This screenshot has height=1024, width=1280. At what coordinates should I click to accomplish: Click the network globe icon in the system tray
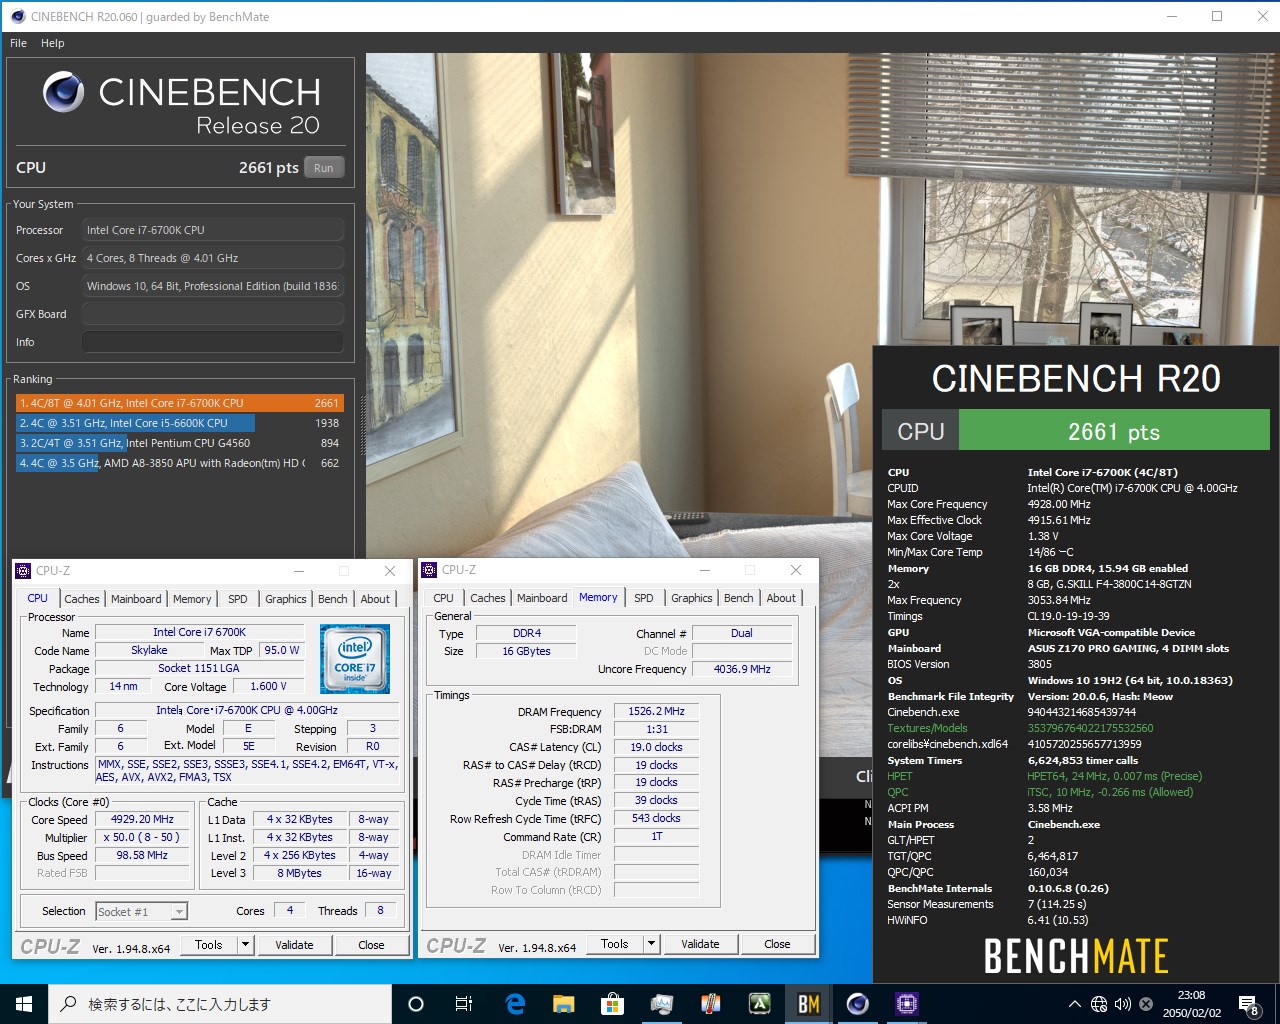tap(1099, 1004)
